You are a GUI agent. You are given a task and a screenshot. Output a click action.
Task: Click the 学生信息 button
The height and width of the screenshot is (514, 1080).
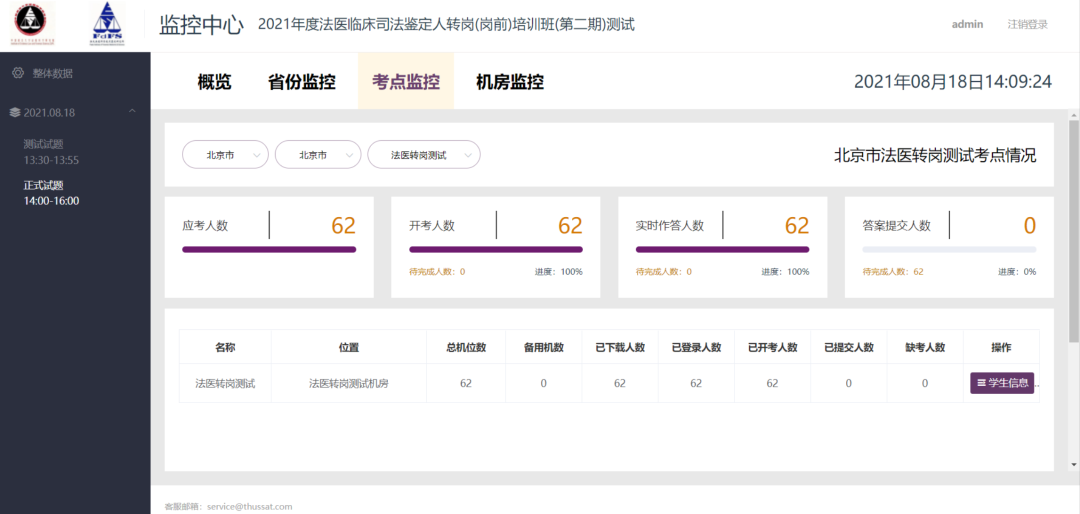(1002, 383)
